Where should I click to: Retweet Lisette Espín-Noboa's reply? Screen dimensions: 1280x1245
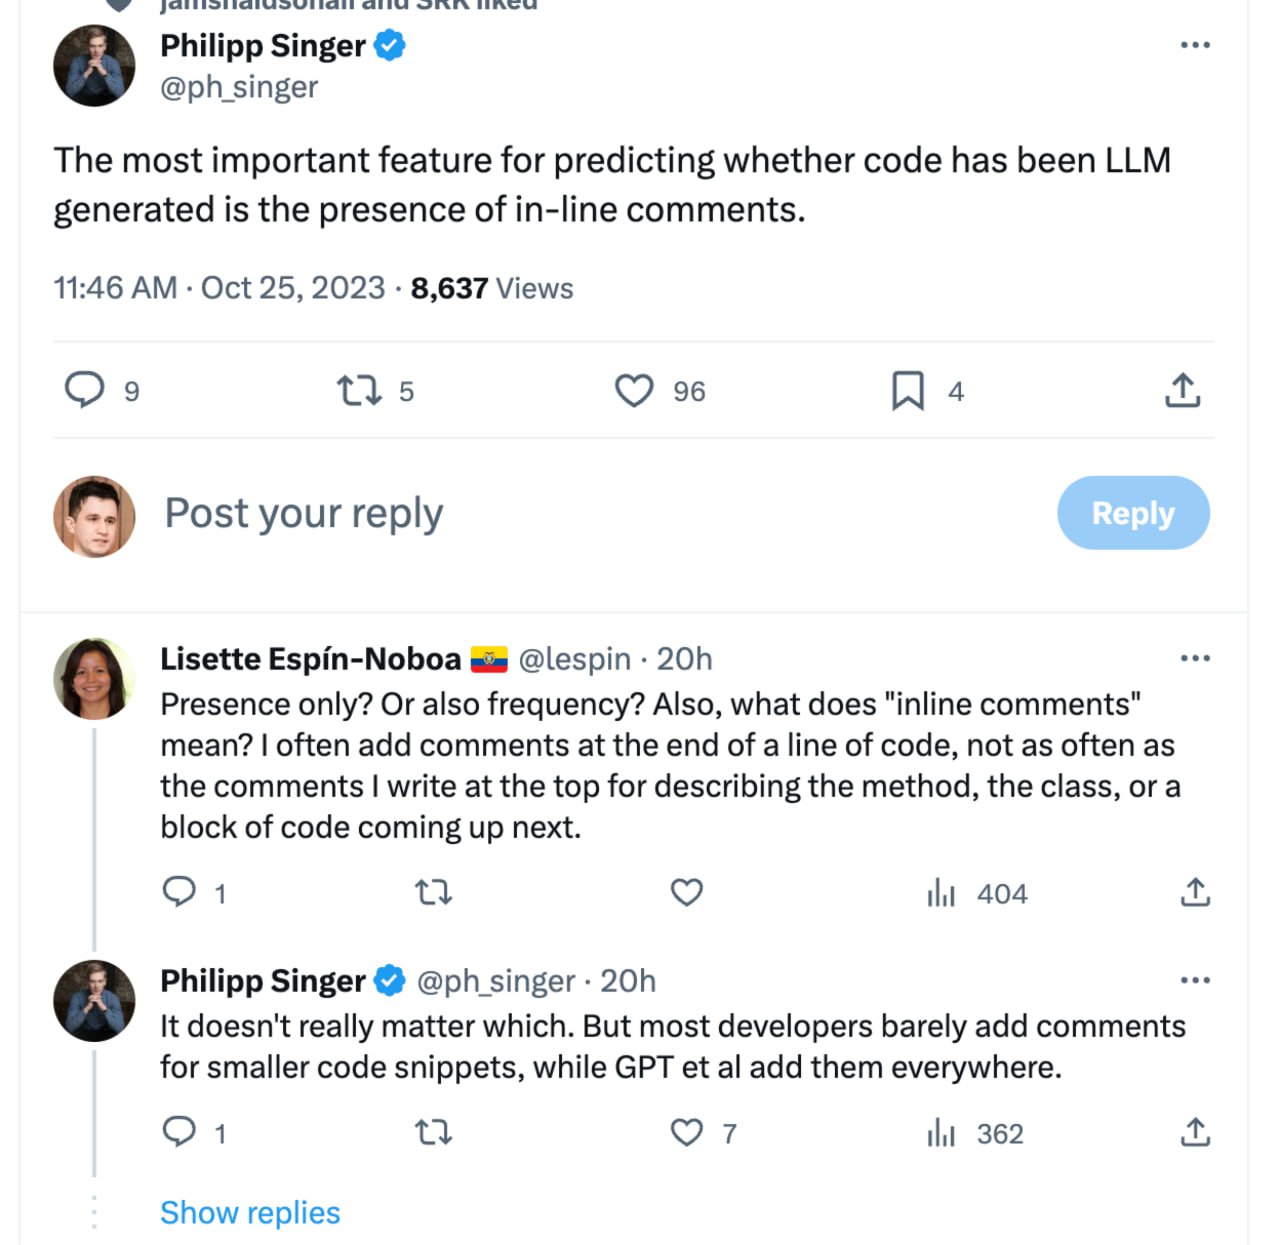coord(433,892)
